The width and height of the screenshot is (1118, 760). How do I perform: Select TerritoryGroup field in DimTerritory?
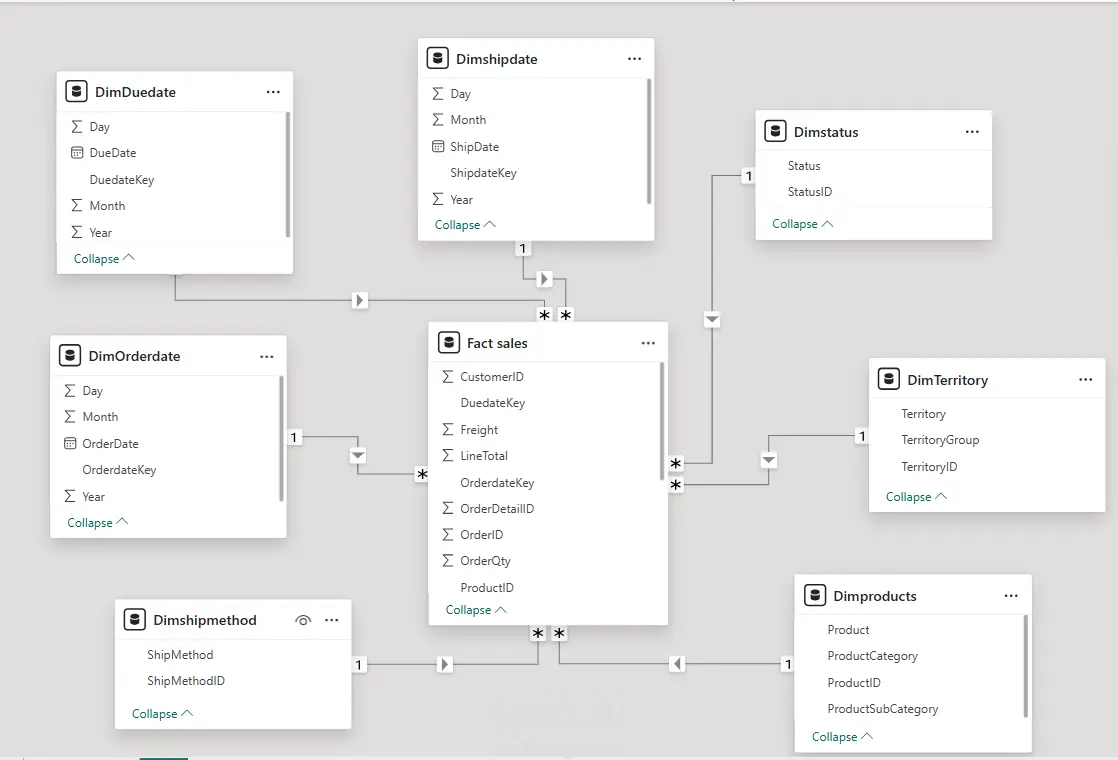click(940, 440)
